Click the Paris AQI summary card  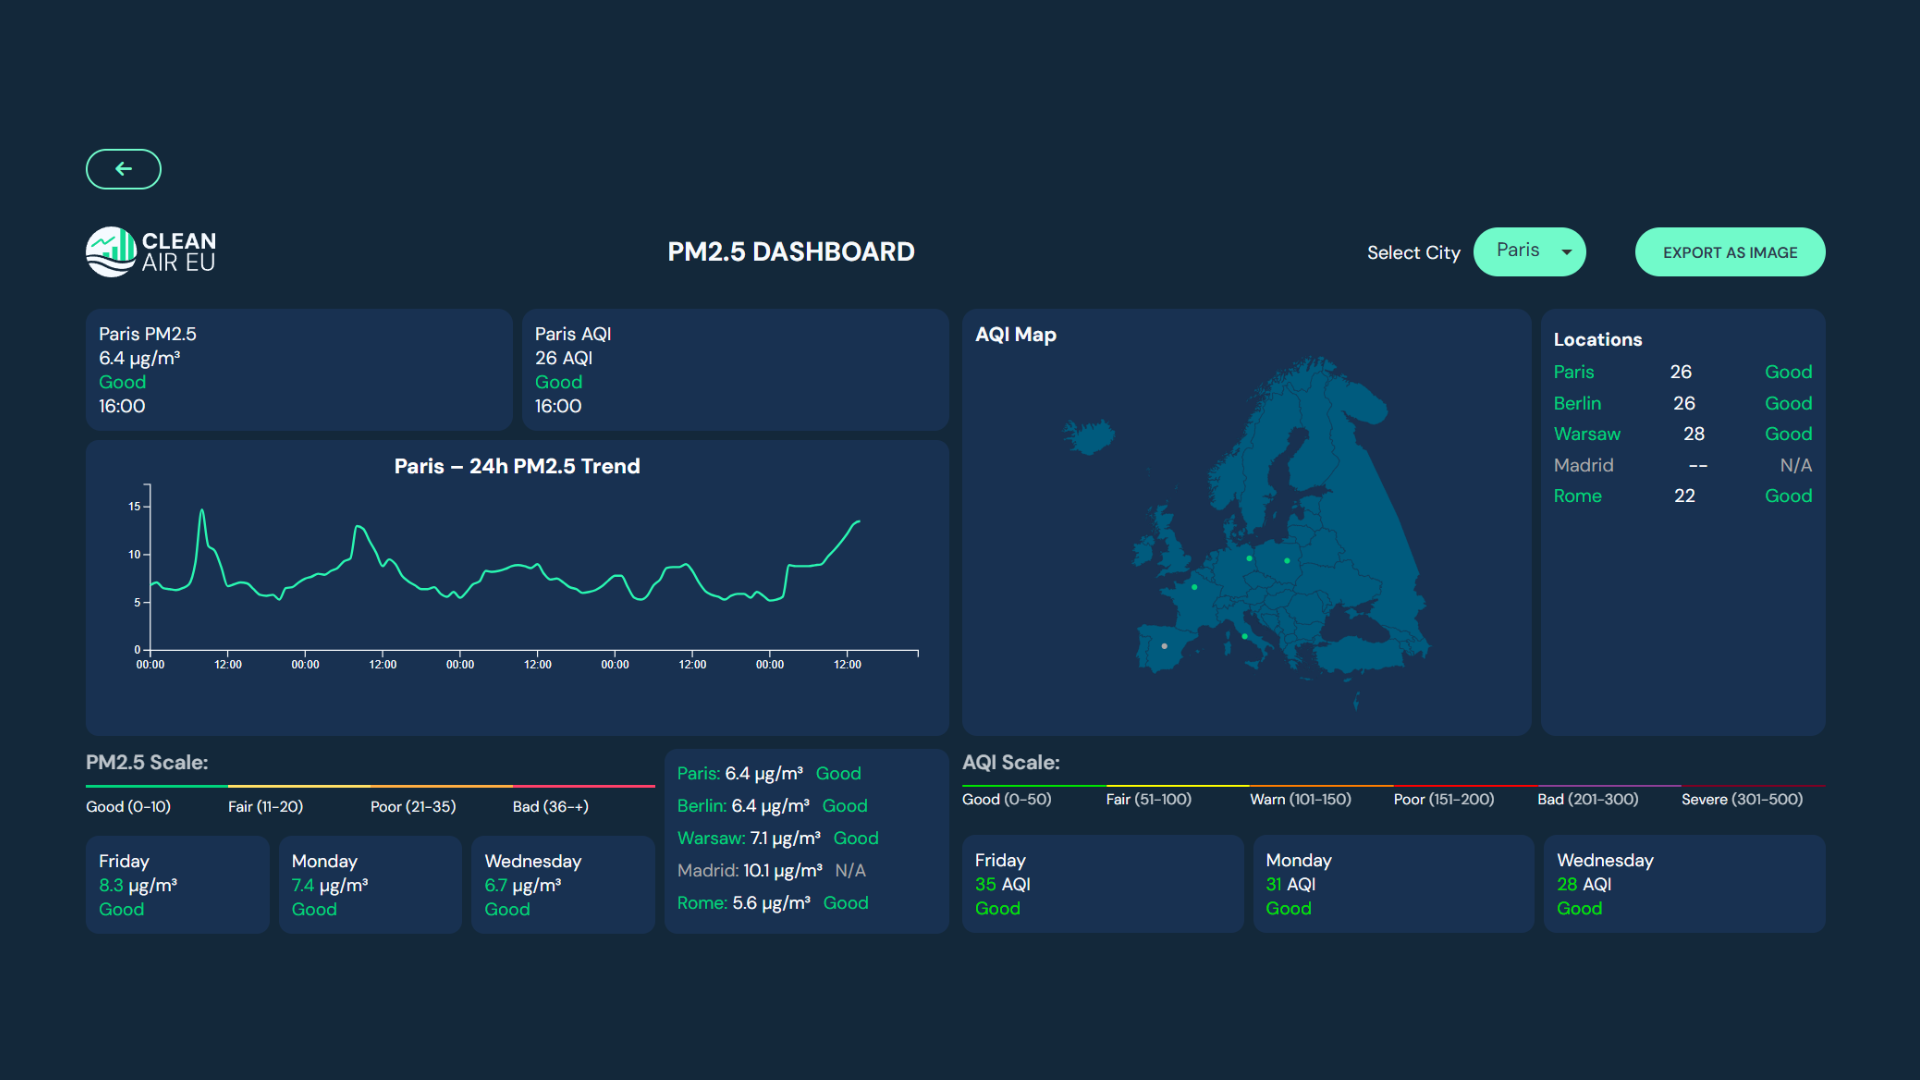tap(734, 370)
